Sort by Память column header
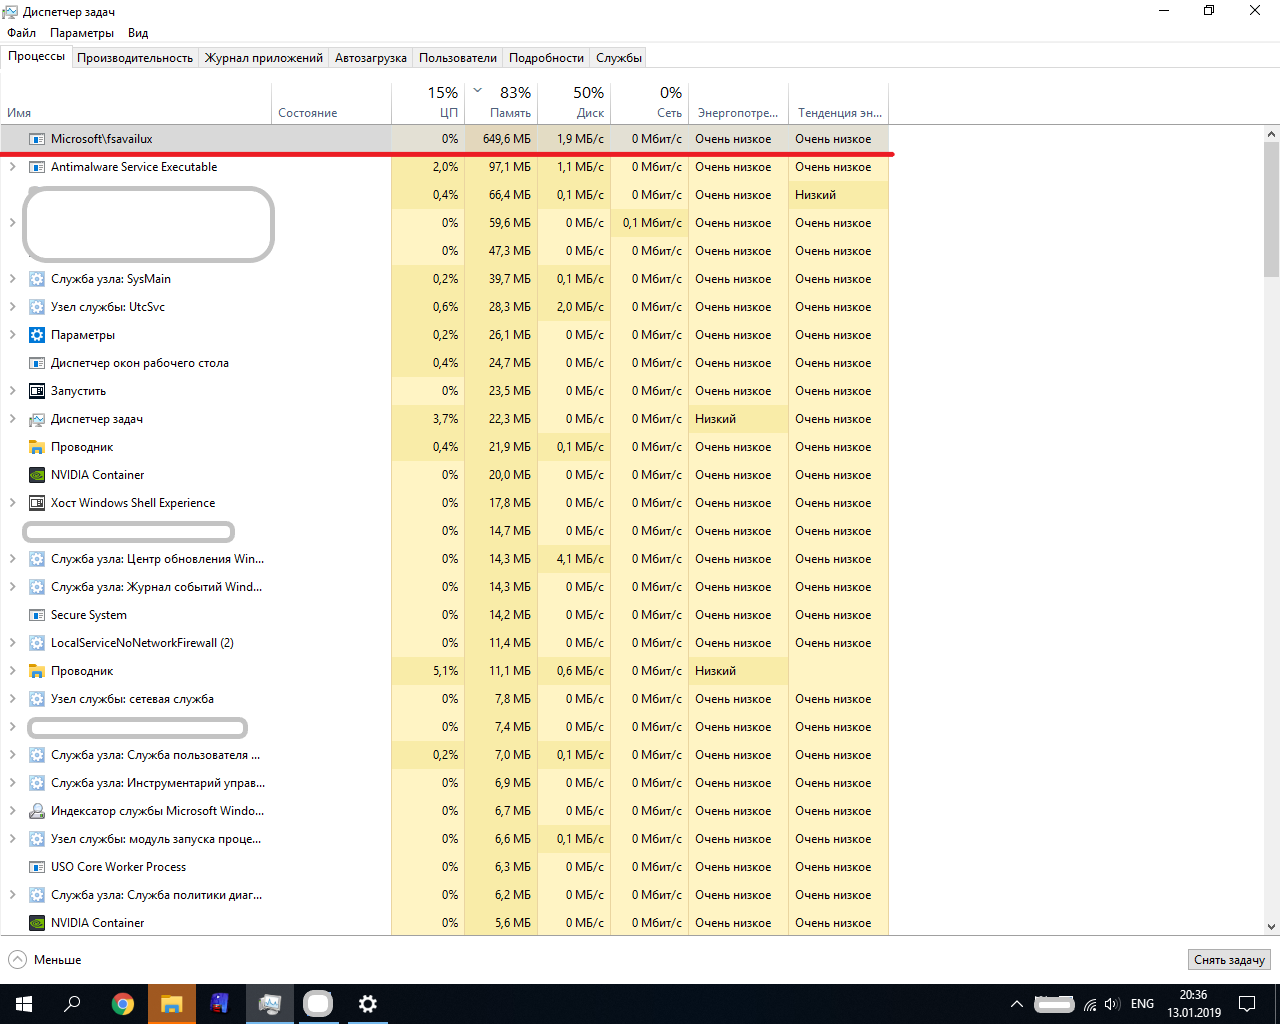Screen dimensions: 1280x1024 (501, 102)
